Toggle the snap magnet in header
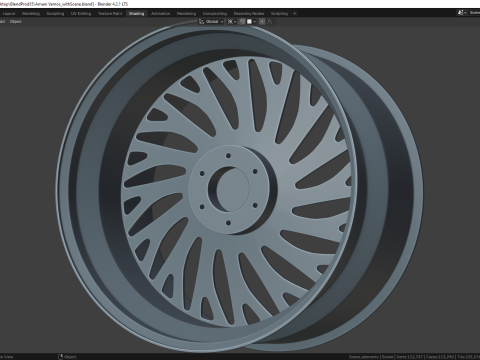Image resolution: width=480 pixels, height=360 pixels. pyautogui.click(x=242, y=22)
